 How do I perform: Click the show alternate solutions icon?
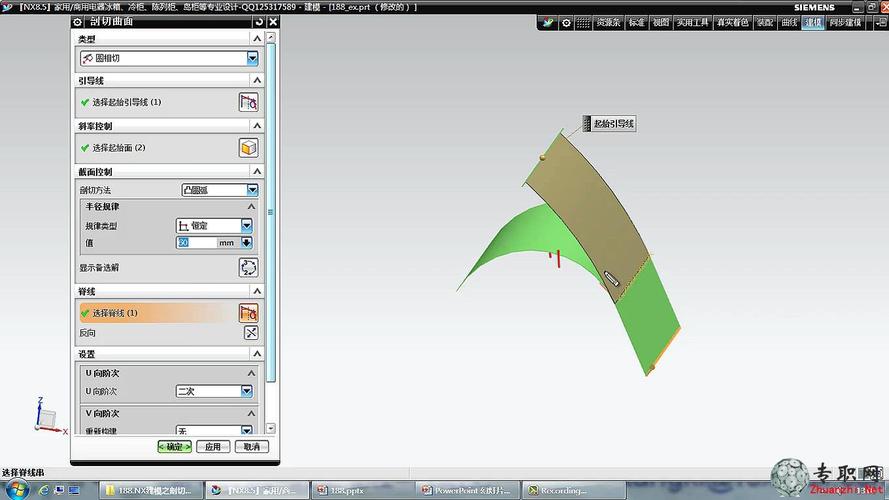point(248,268)
